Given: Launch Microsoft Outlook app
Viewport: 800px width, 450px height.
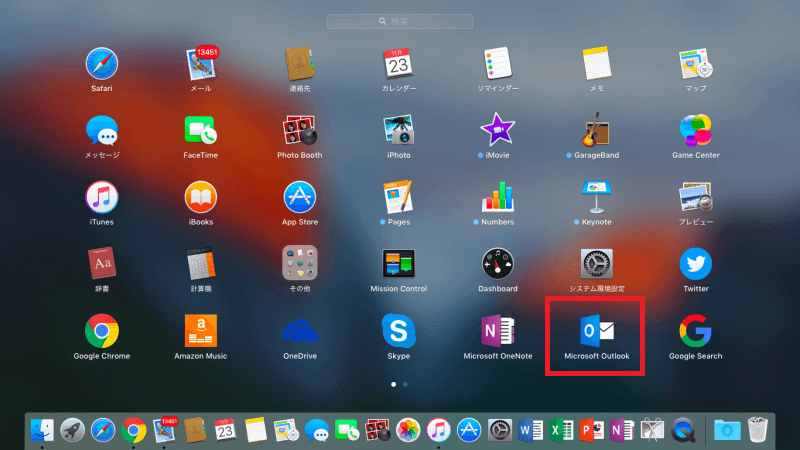Looking at the screenshot, I should click(596, 331).
